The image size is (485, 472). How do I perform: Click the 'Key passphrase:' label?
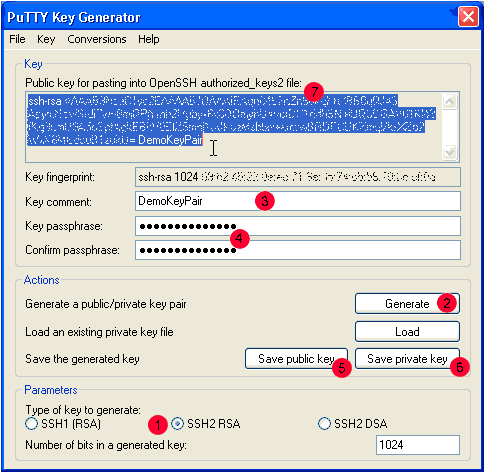click(64, 226)
